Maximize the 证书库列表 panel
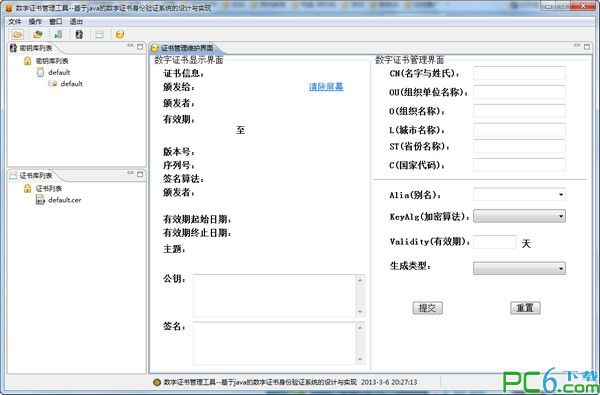This screenshot has height=395, width=600. point(140,174)
